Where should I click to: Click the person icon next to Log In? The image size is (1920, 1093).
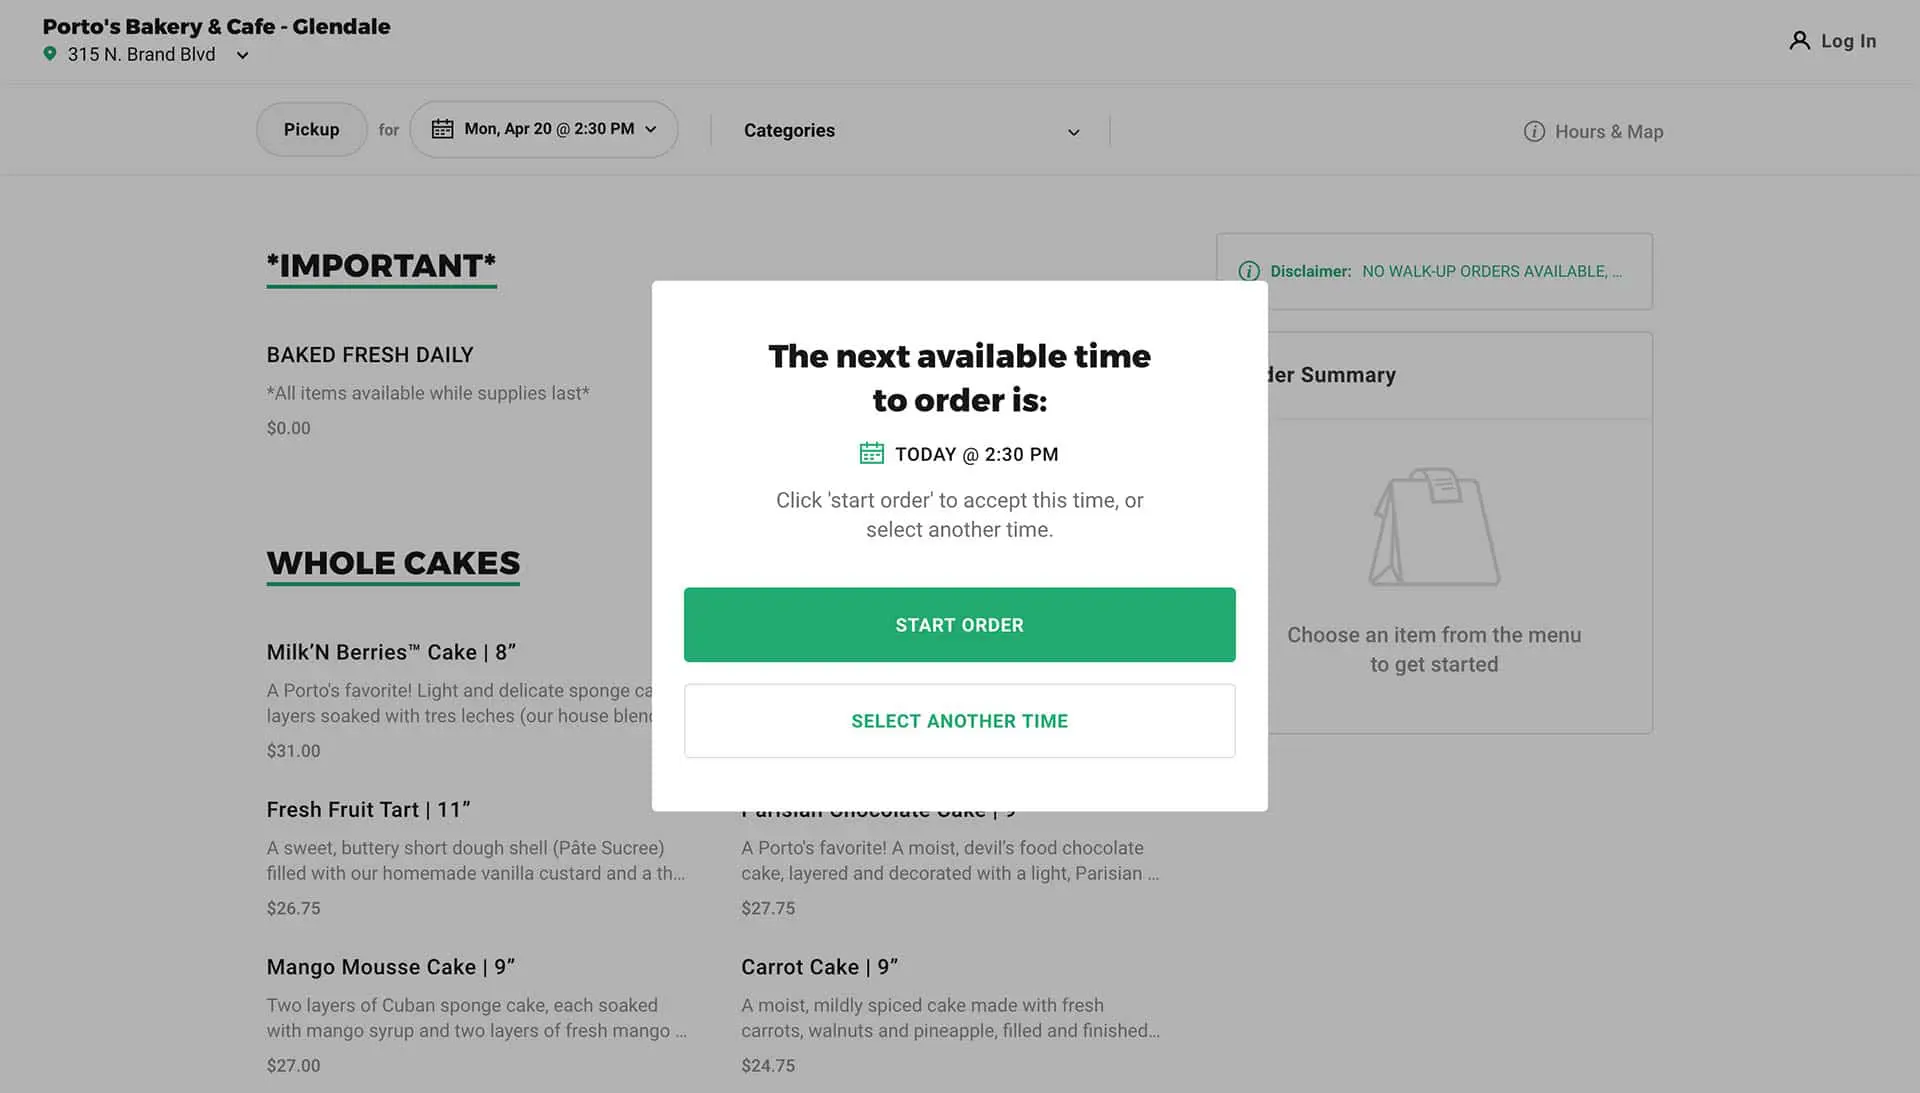tap(1800, 40)
